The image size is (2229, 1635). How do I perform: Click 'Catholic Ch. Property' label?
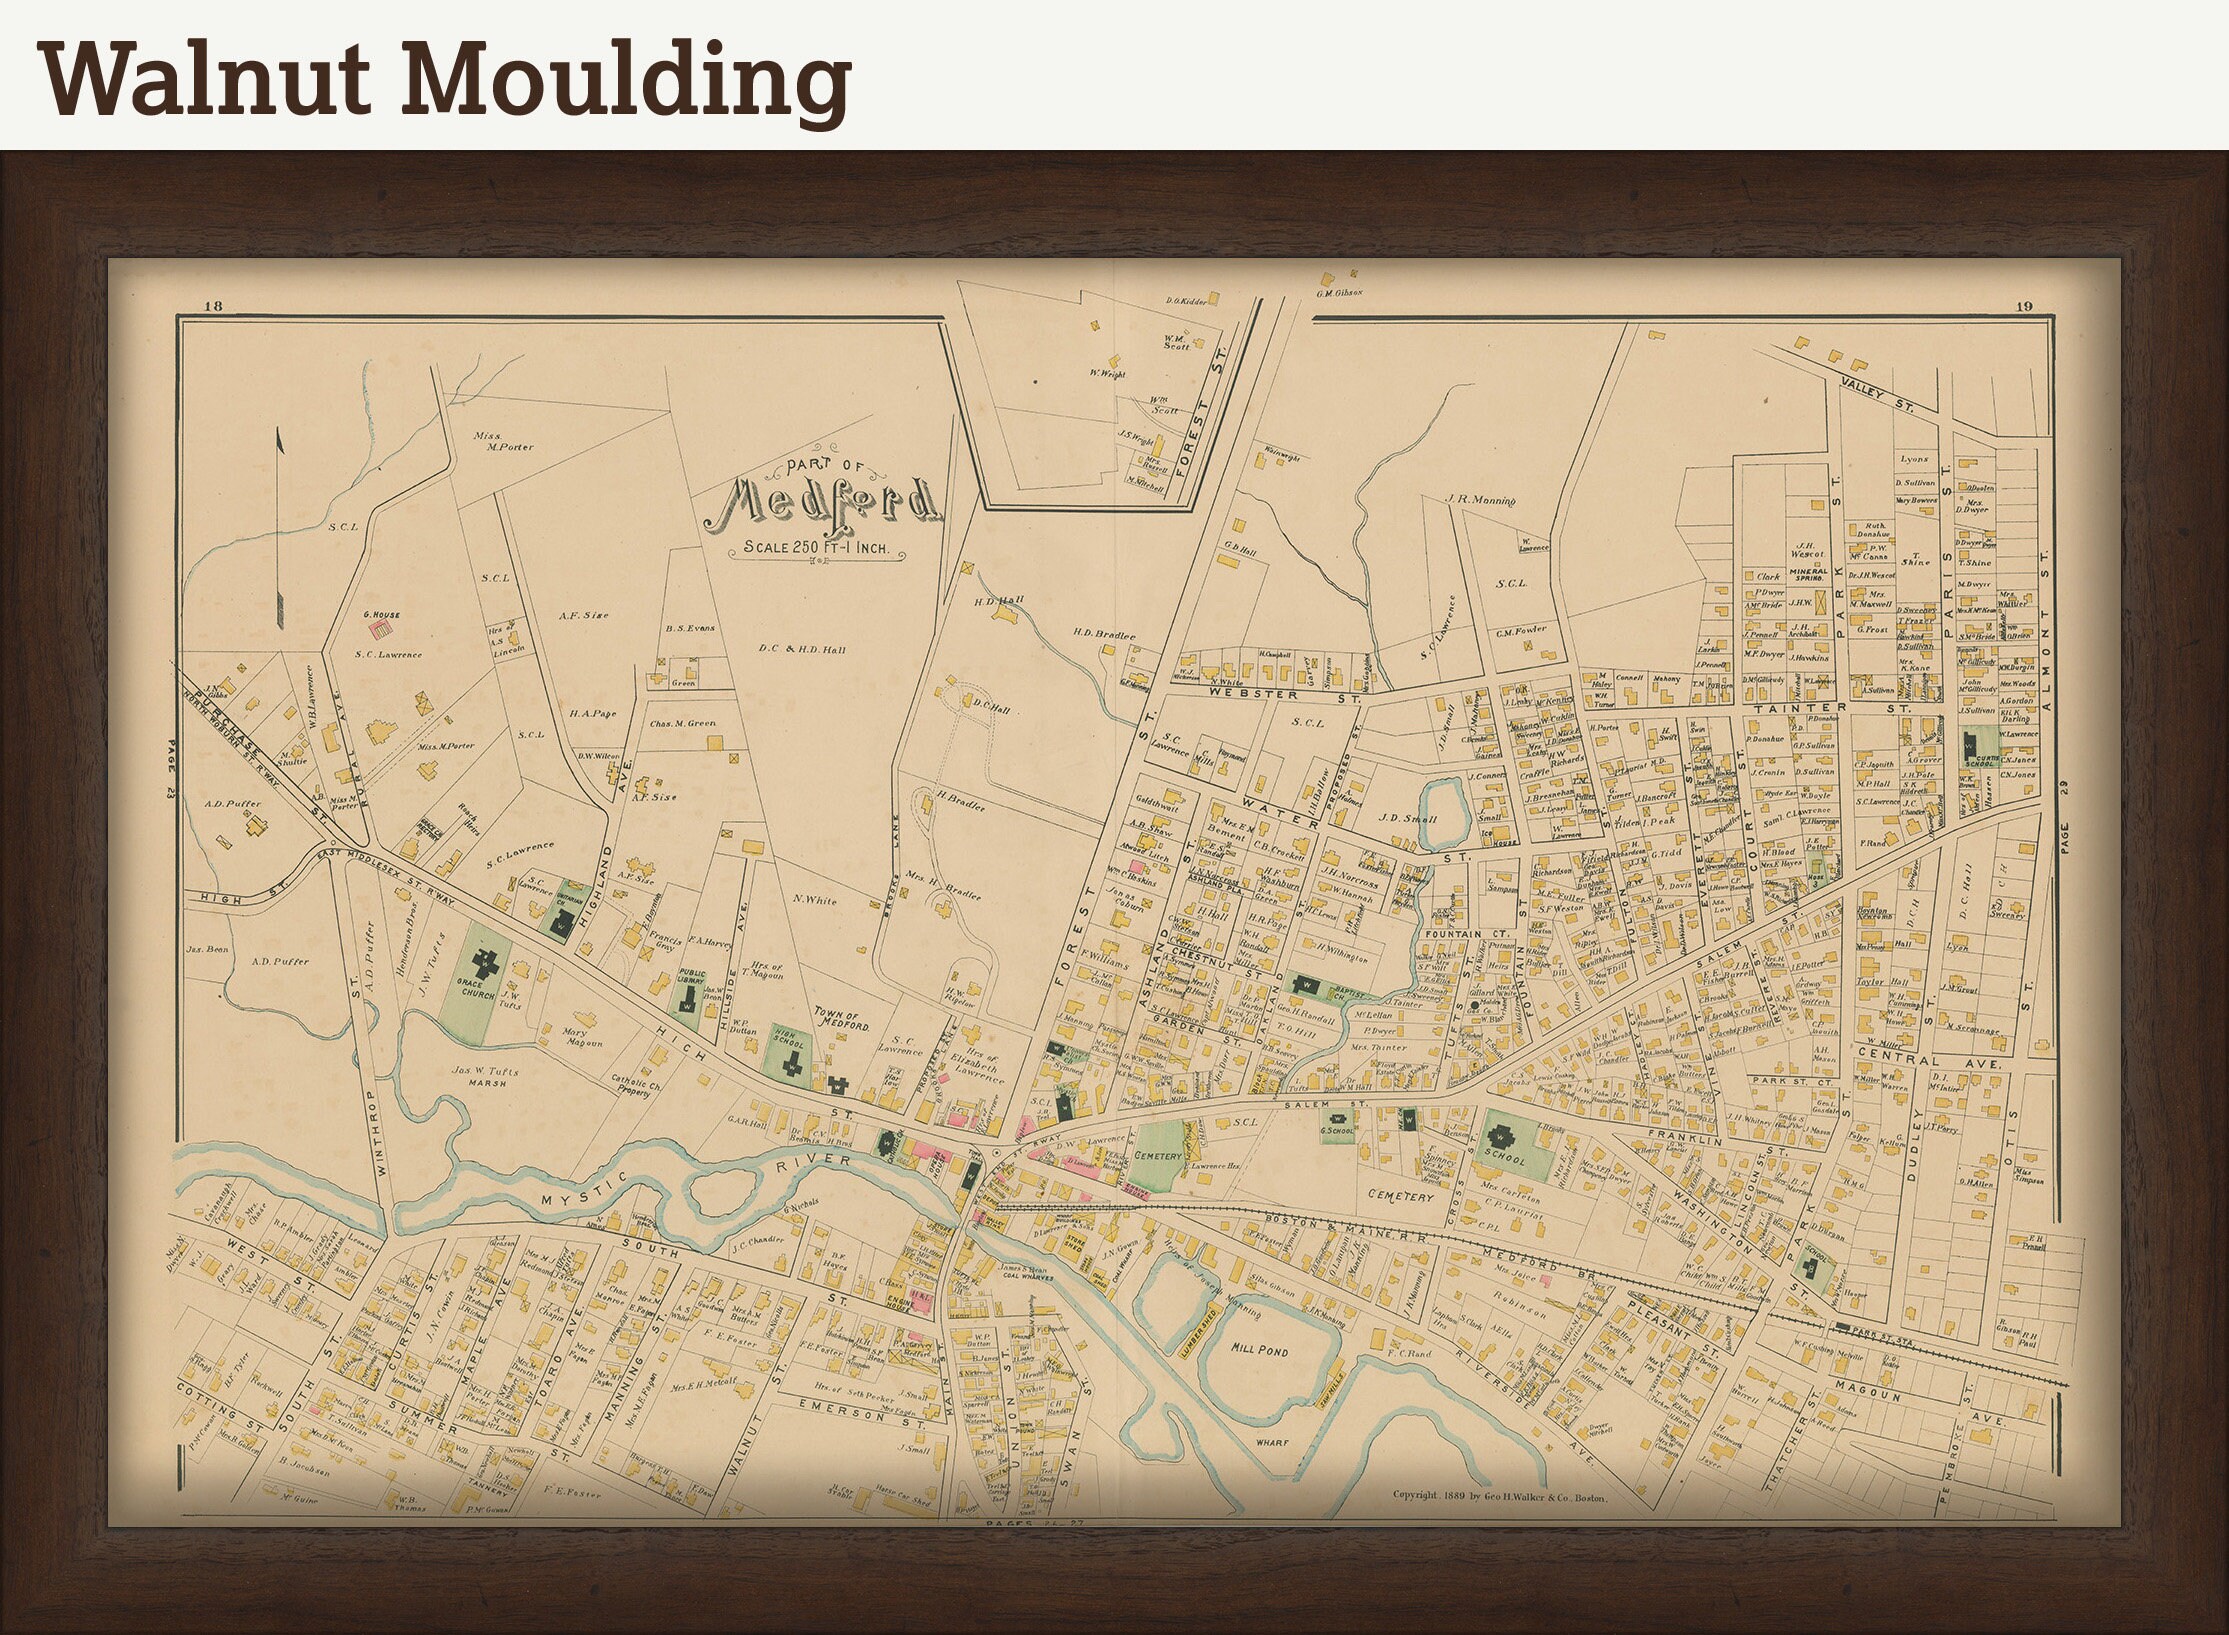636,1086
